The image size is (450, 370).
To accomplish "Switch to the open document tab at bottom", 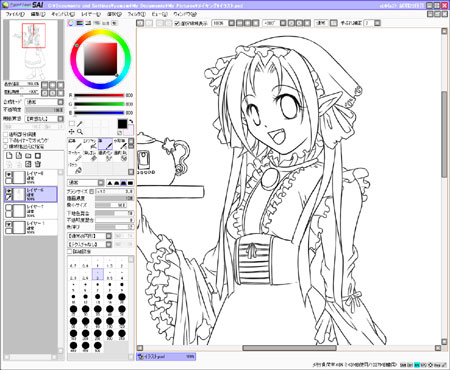I will (166, 357).
